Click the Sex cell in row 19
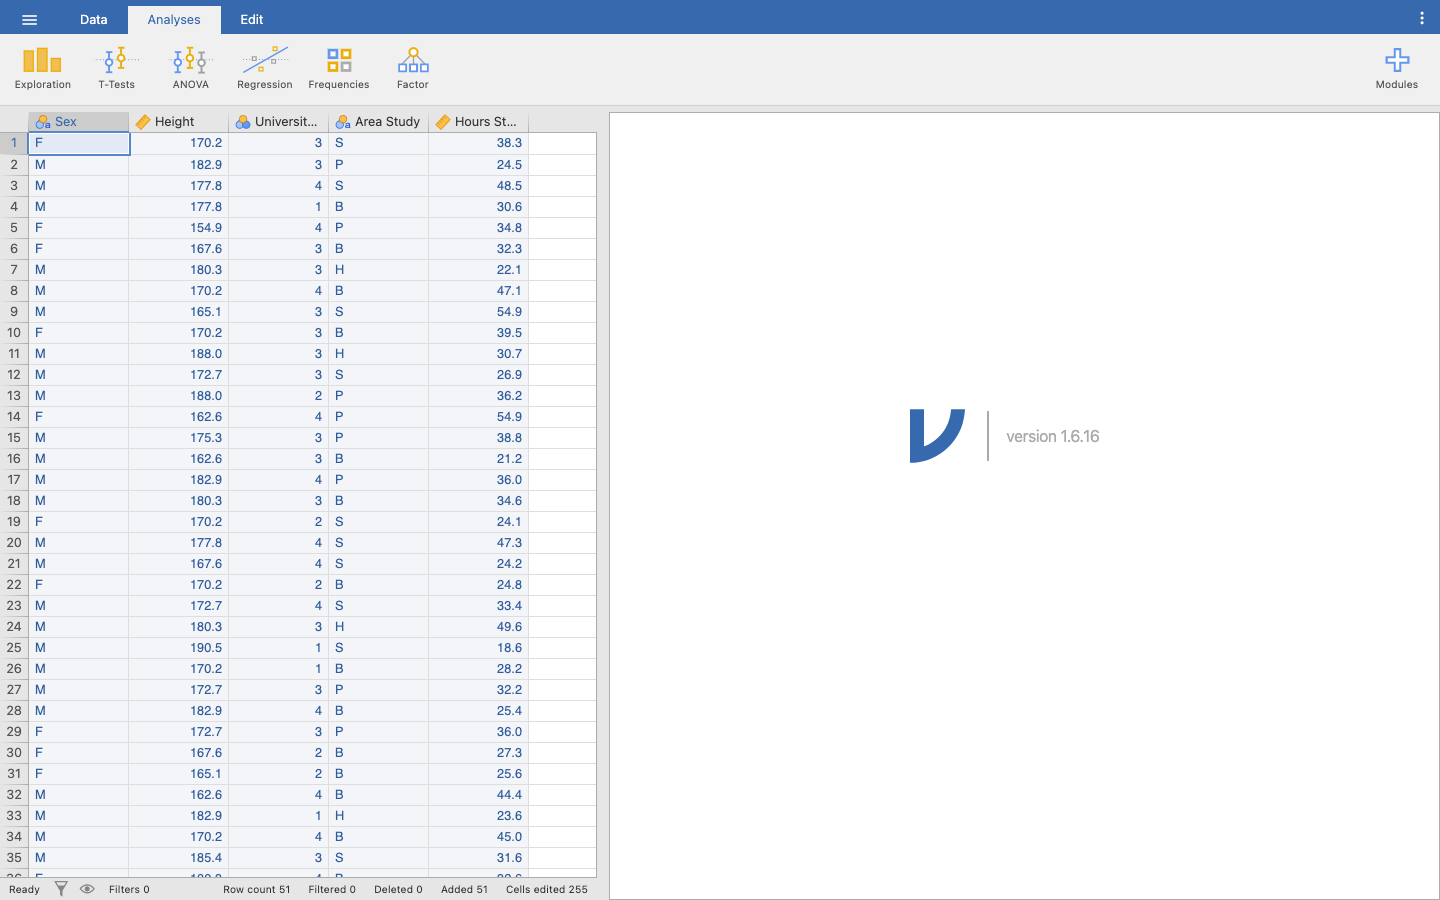 point(79,522)
